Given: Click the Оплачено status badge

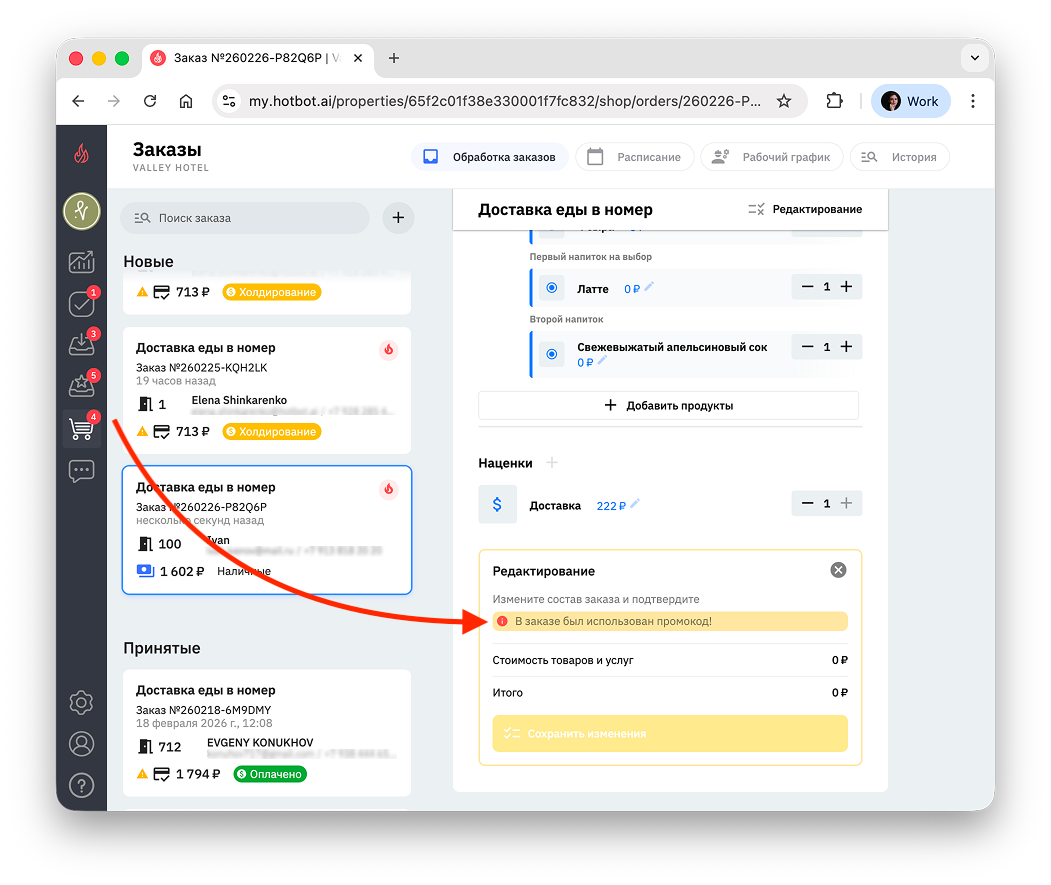Looking at the screenshot, I should click(270, 774).
